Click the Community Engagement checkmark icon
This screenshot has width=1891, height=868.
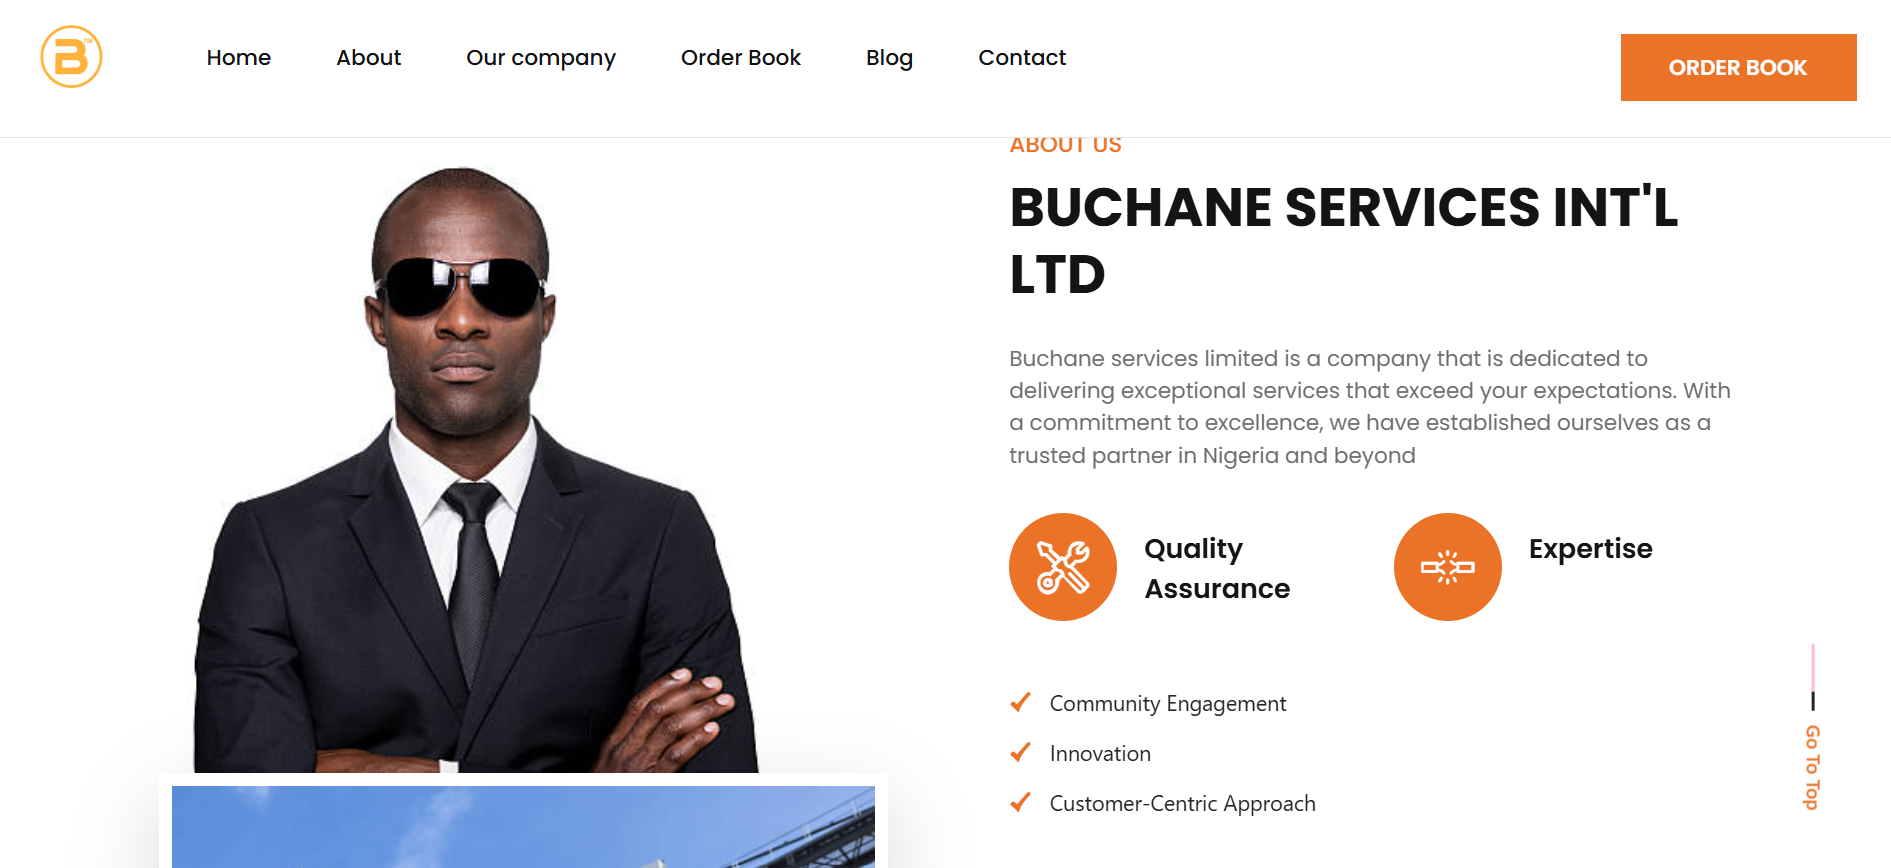coord(1020,702)
